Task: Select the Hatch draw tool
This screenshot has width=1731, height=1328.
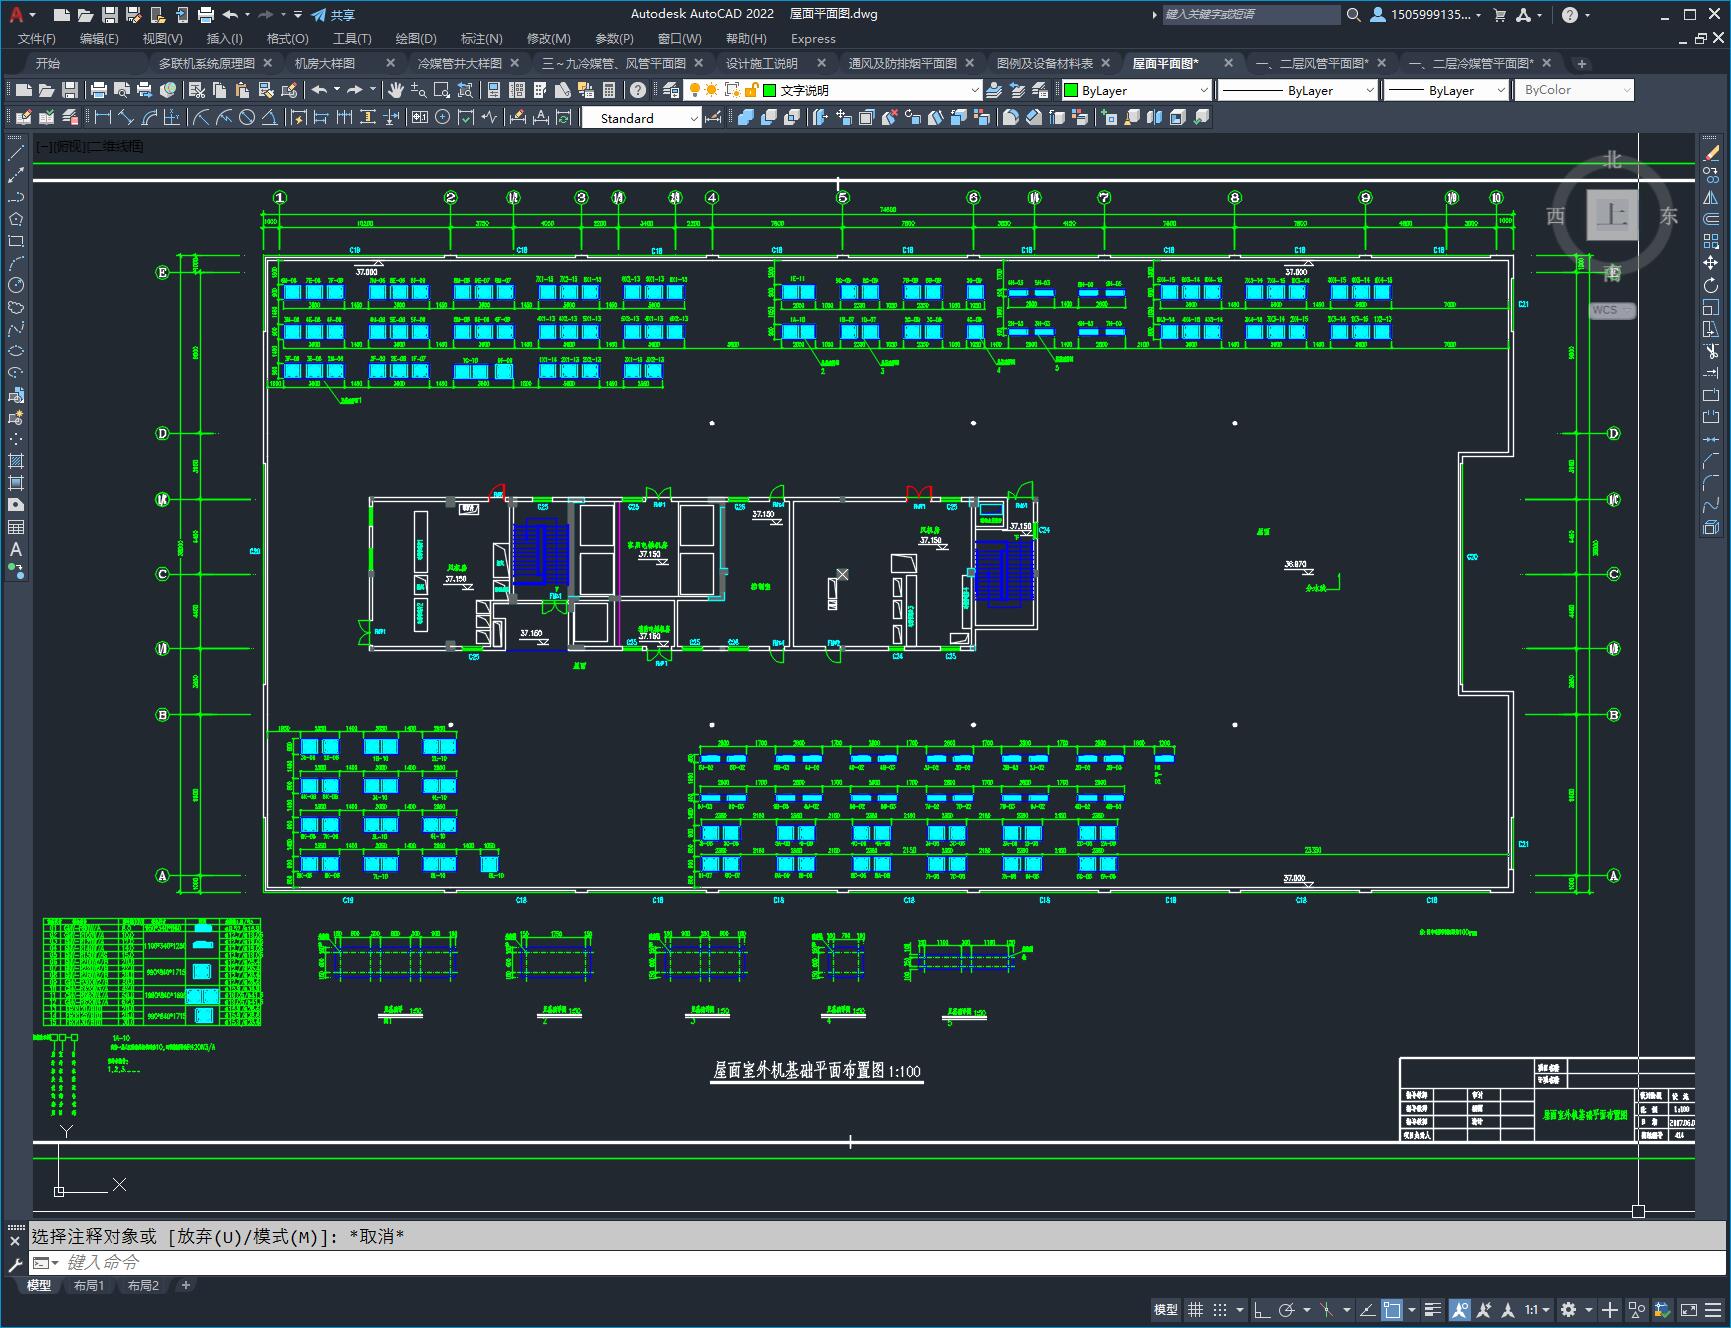Action: 16,461
